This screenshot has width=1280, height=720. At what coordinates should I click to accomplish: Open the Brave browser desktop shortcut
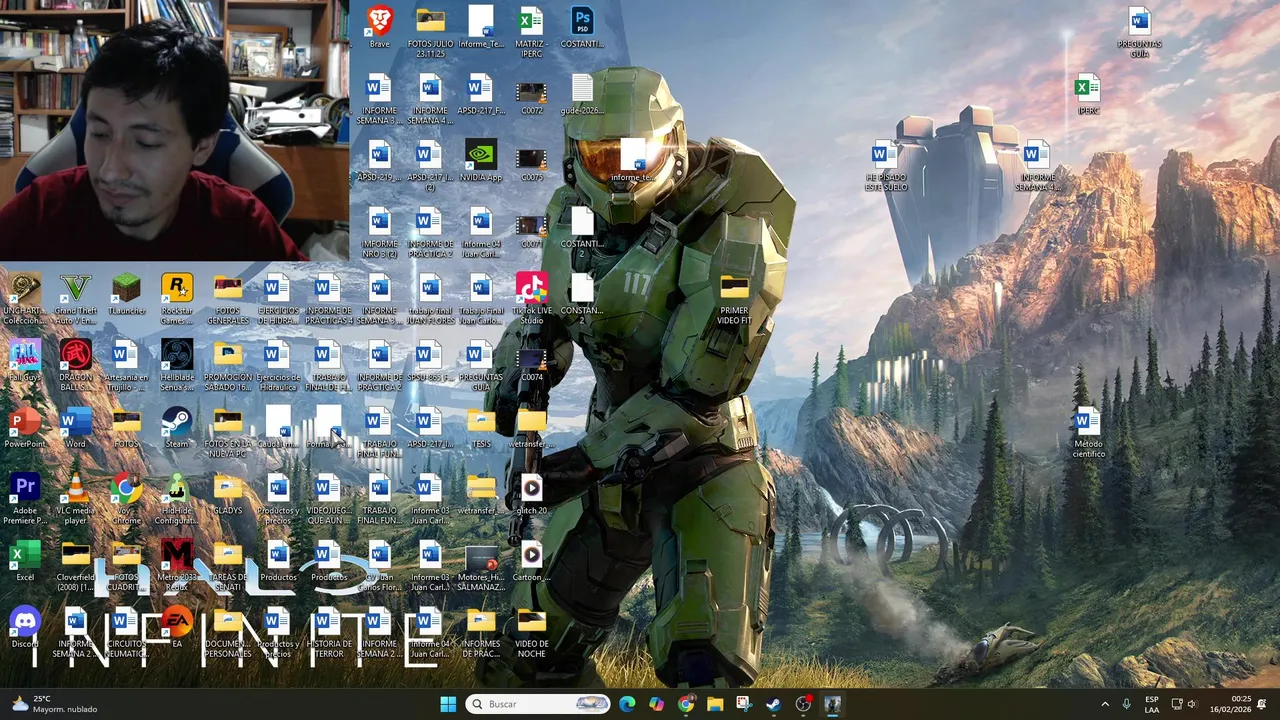click(x=379, y=27)
